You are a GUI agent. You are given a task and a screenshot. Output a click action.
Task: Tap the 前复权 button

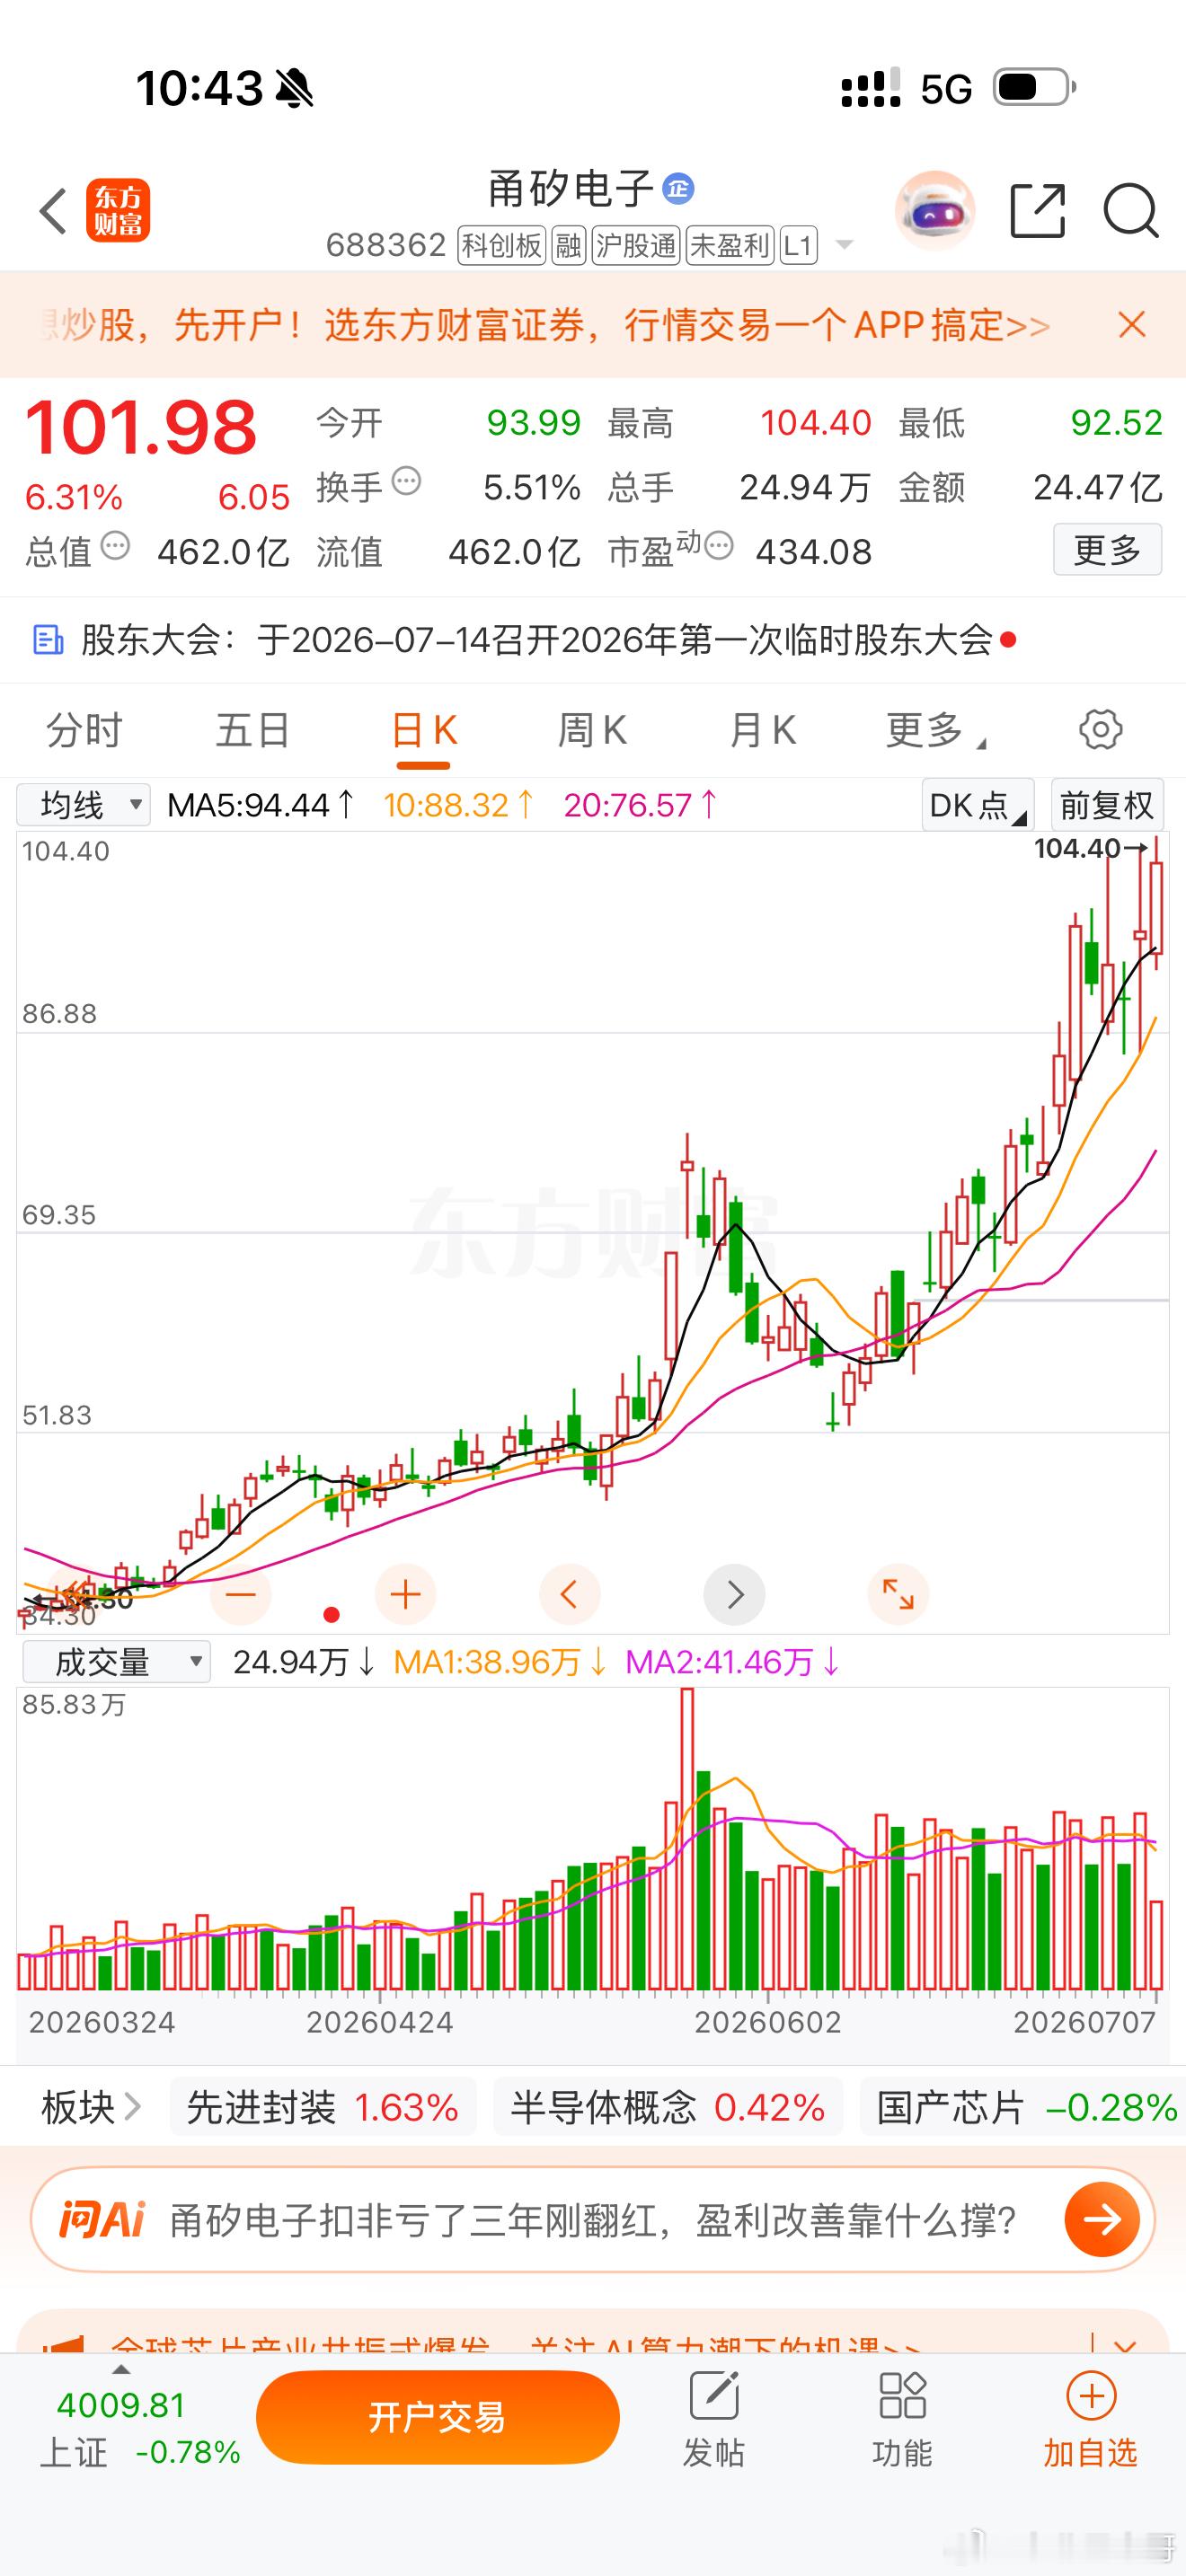tap(1107, 805)
